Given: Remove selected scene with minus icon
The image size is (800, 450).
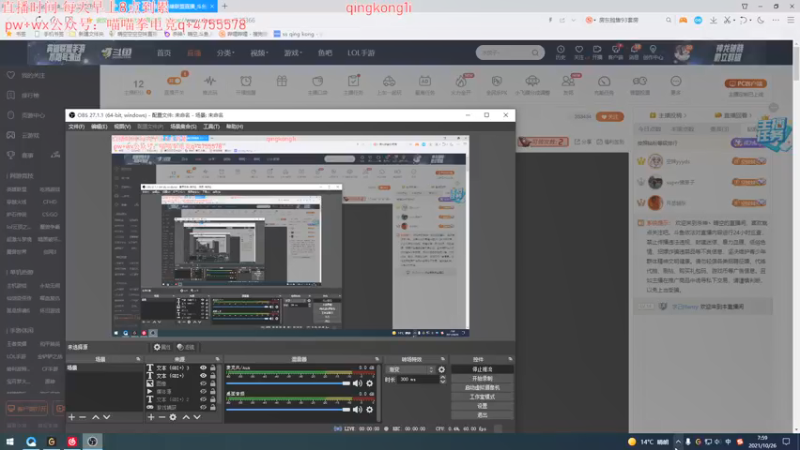Looking at the screenshot, I should coord(83,417).
